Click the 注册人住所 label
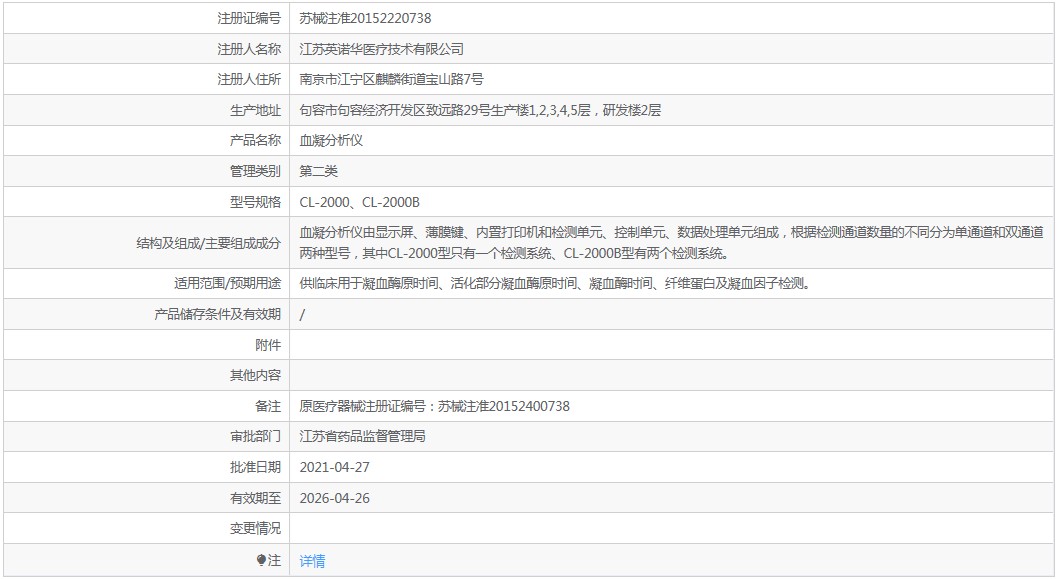This screenshot has width=1058, height=579. 249,80
